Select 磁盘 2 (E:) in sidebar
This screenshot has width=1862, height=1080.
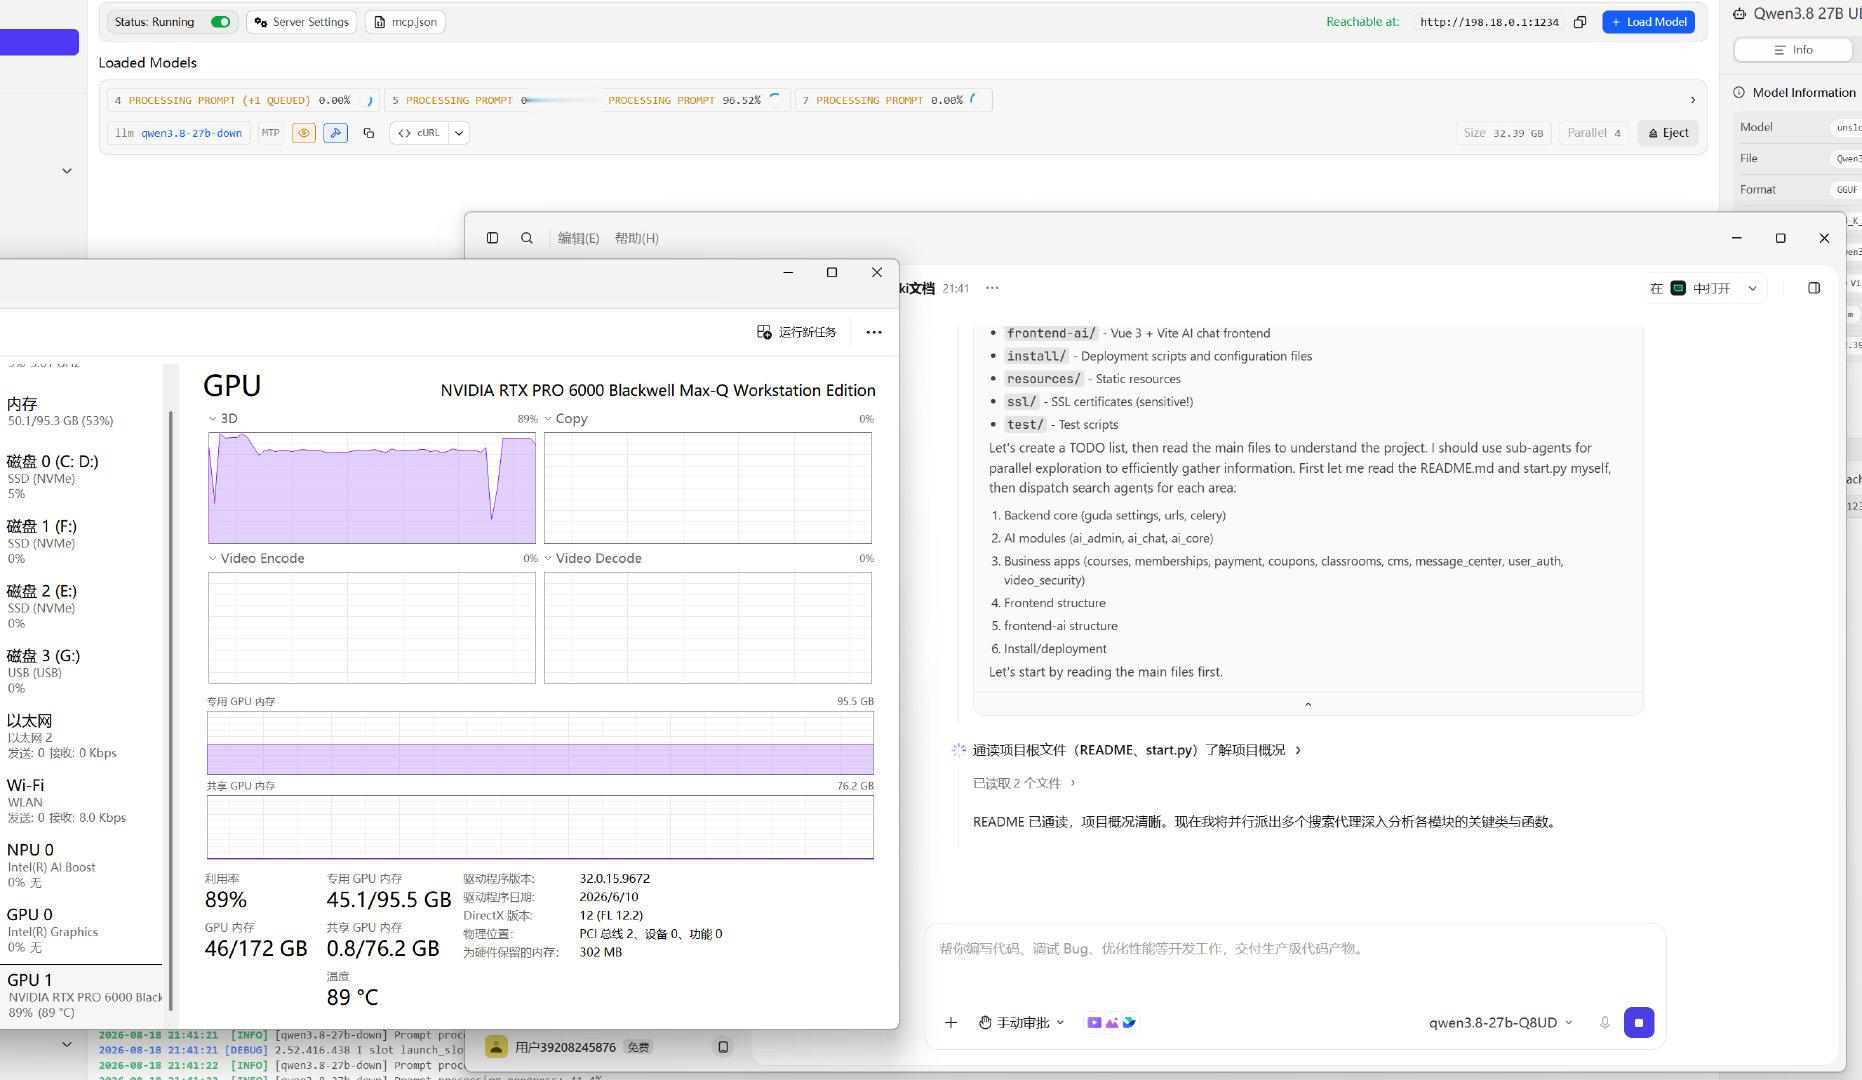[x=81, y=606]
